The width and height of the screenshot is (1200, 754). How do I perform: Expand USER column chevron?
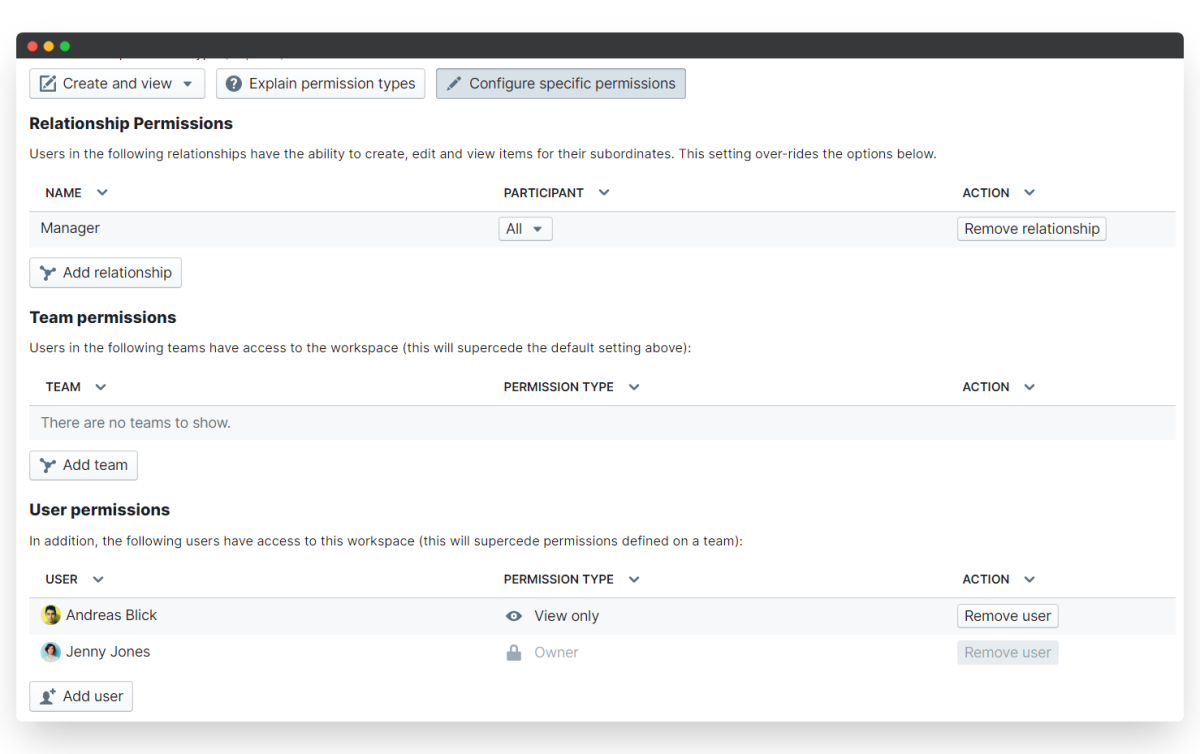click(98, 580)
